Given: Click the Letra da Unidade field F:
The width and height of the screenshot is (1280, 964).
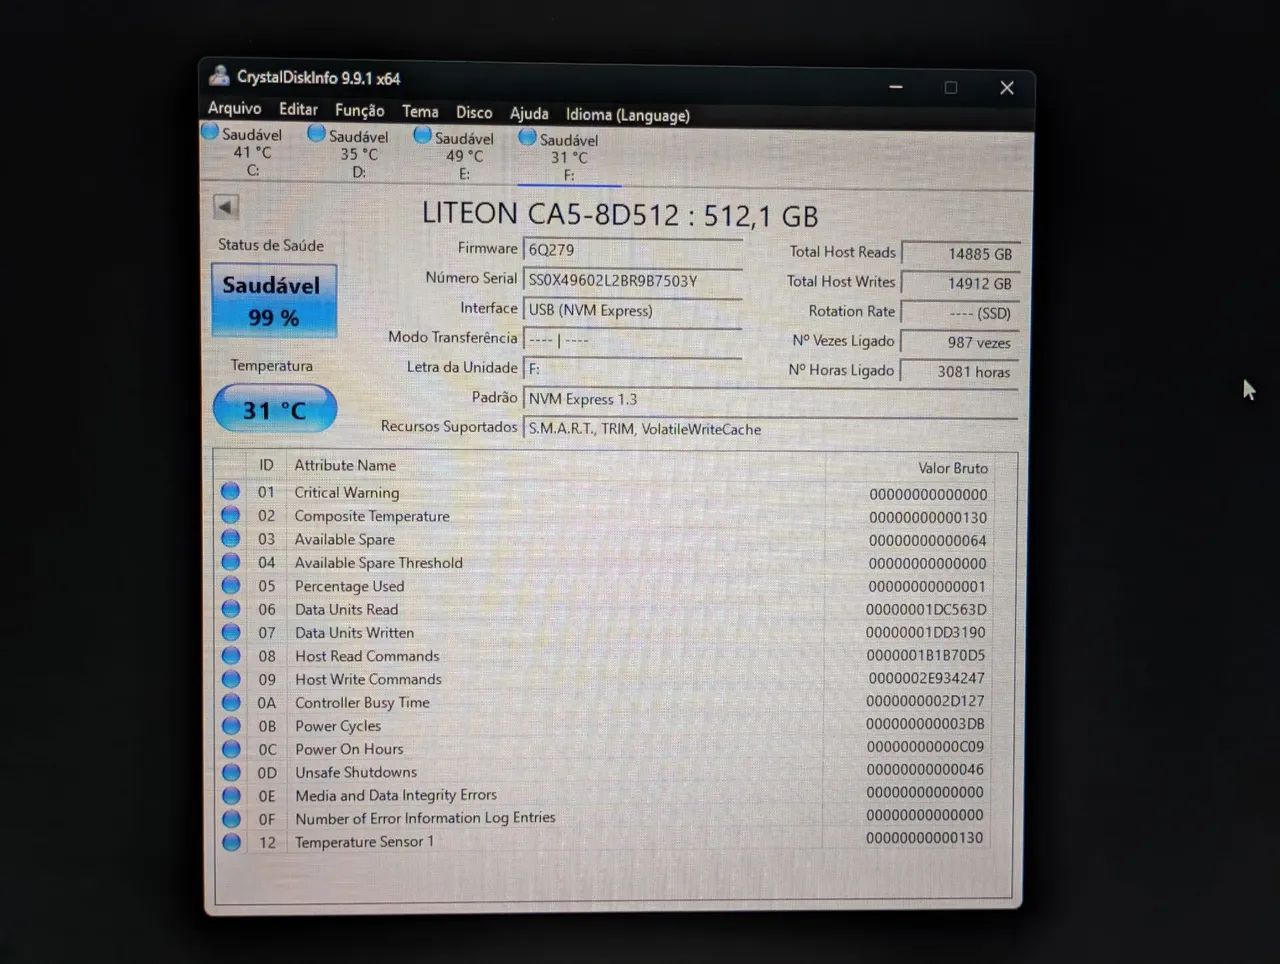Looking at the screenshot, I should click(633, 369).
